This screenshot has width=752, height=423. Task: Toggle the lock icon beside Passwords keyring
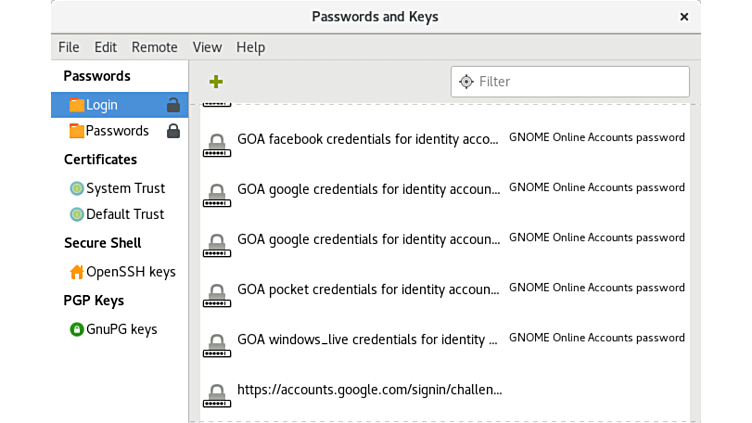(x=173, y=131)
